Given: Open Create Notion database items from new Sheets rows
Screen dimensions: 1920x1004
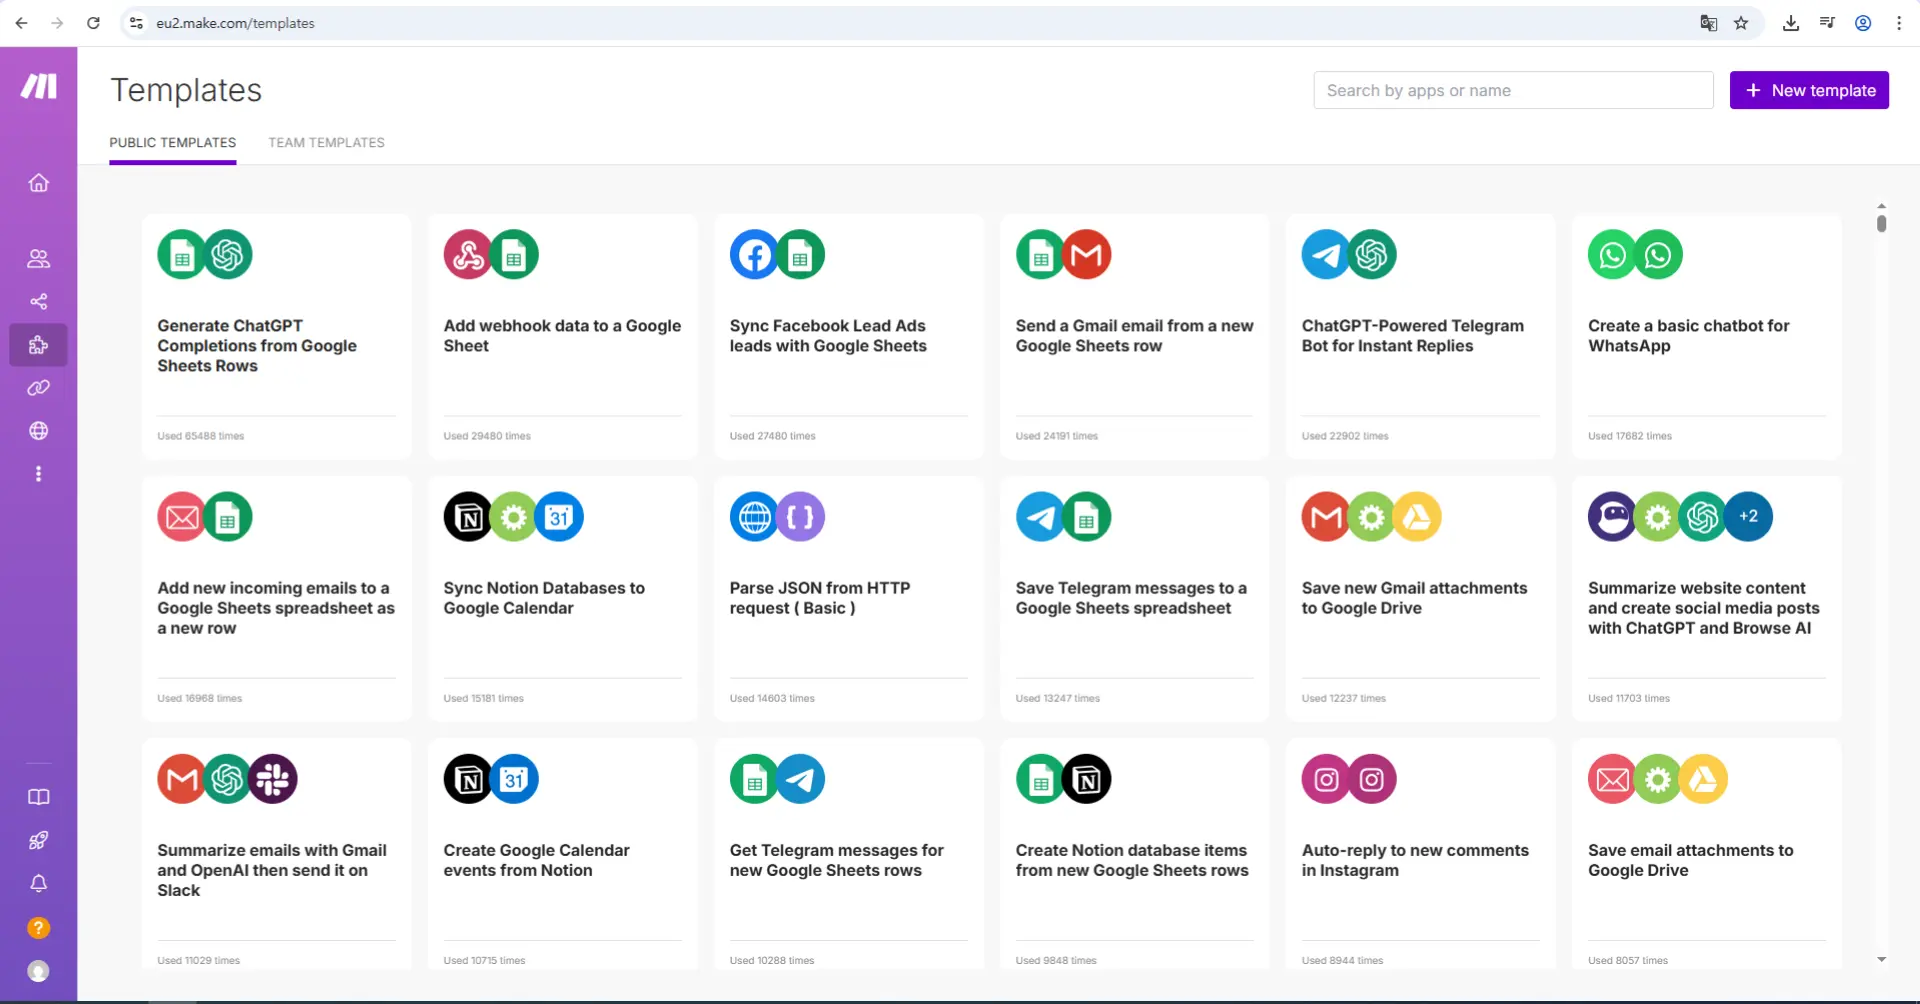Looking at the screenshot, I should (x=1135, y=854).
